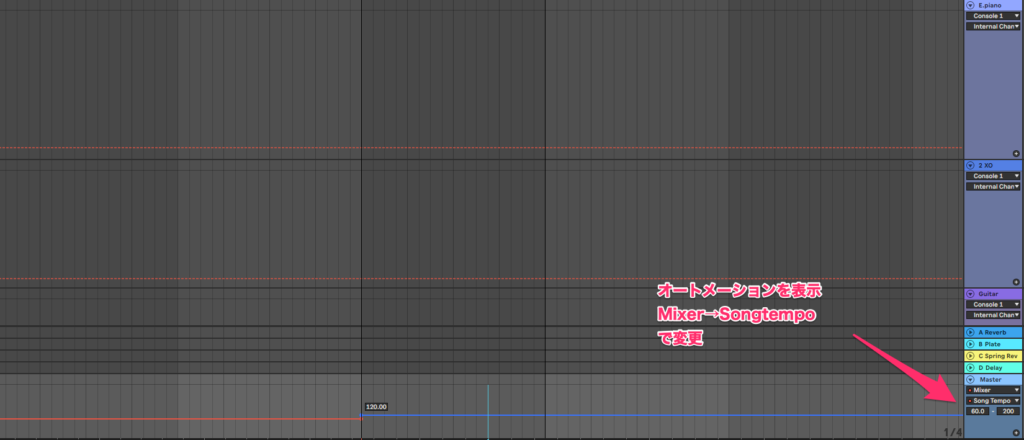
Task: Collapse the Guitar track
Action: 970,293
